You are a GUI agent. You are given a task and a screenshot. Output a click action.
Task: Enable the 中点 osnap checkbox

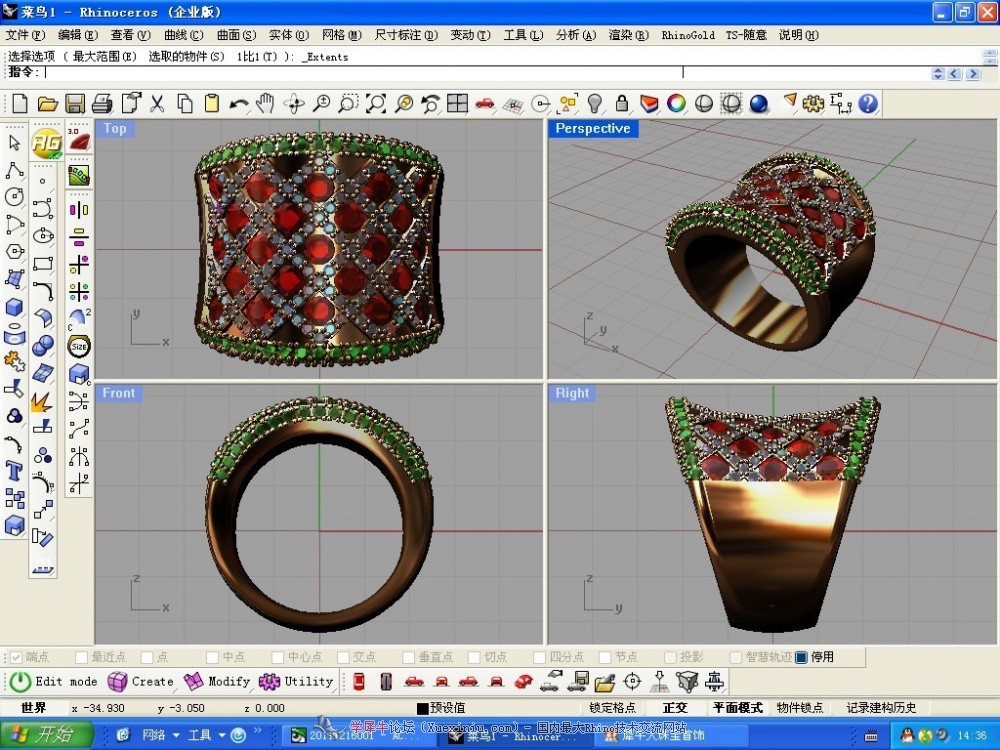coord(212,657)
